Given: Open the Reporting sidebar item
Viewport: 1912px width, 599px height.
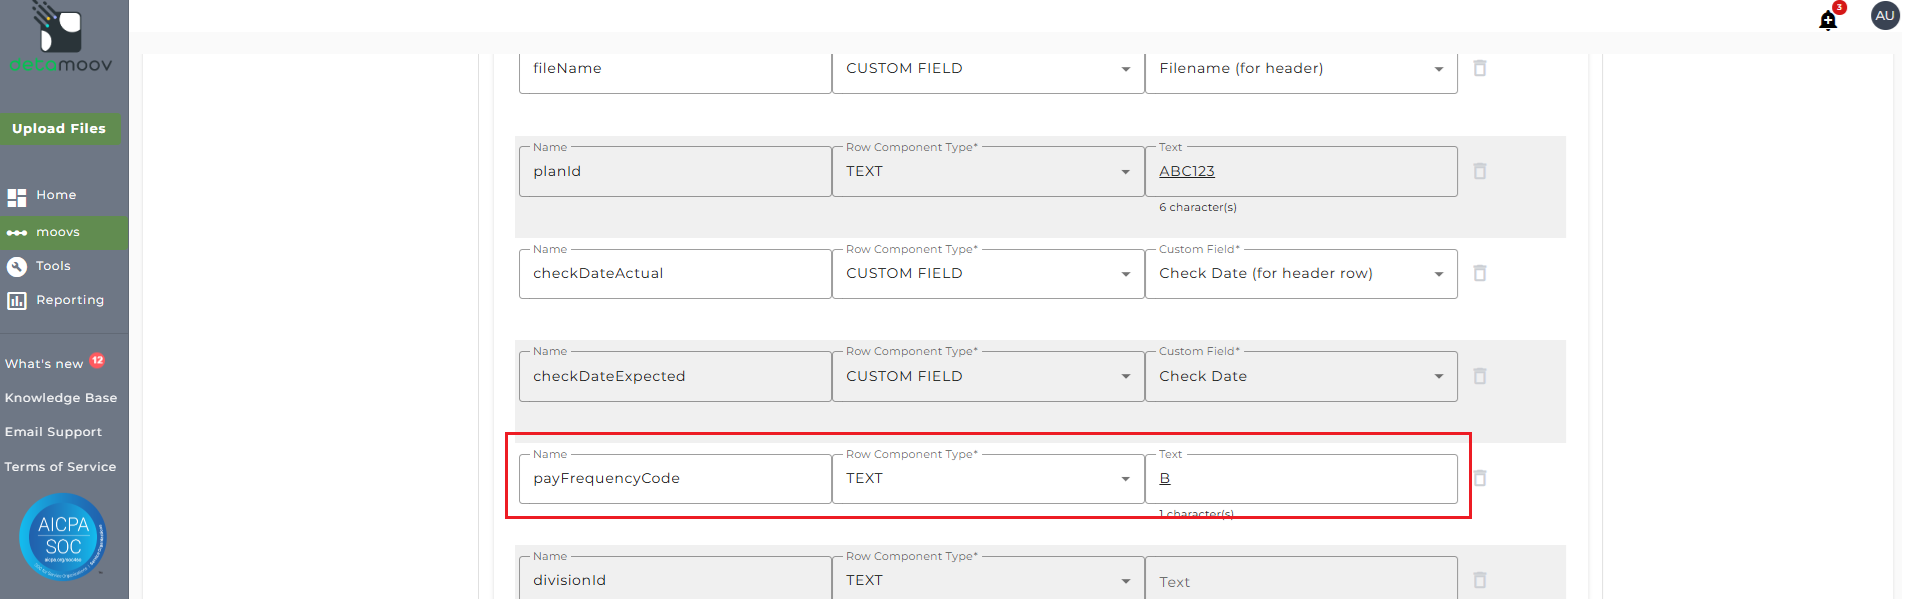Looking at the screenshot, I should point(69,300).
